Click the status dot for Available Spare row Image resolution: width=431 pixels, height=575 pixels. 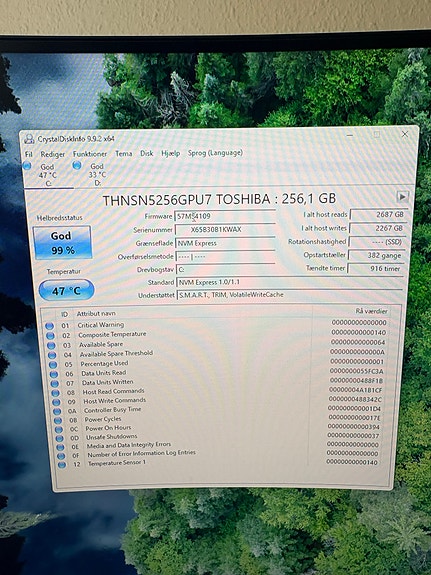coord(51,345)
